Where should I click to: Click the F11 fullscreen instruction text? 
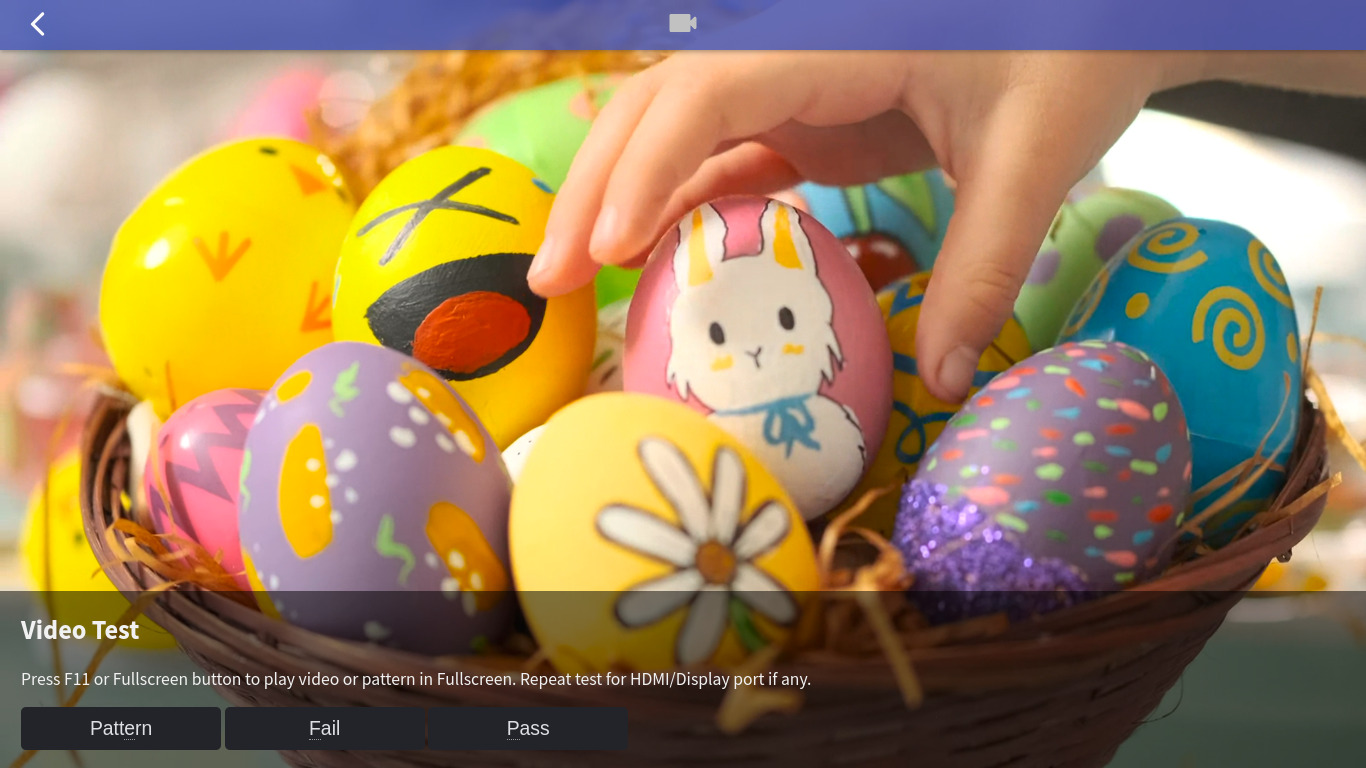point(415,679)
